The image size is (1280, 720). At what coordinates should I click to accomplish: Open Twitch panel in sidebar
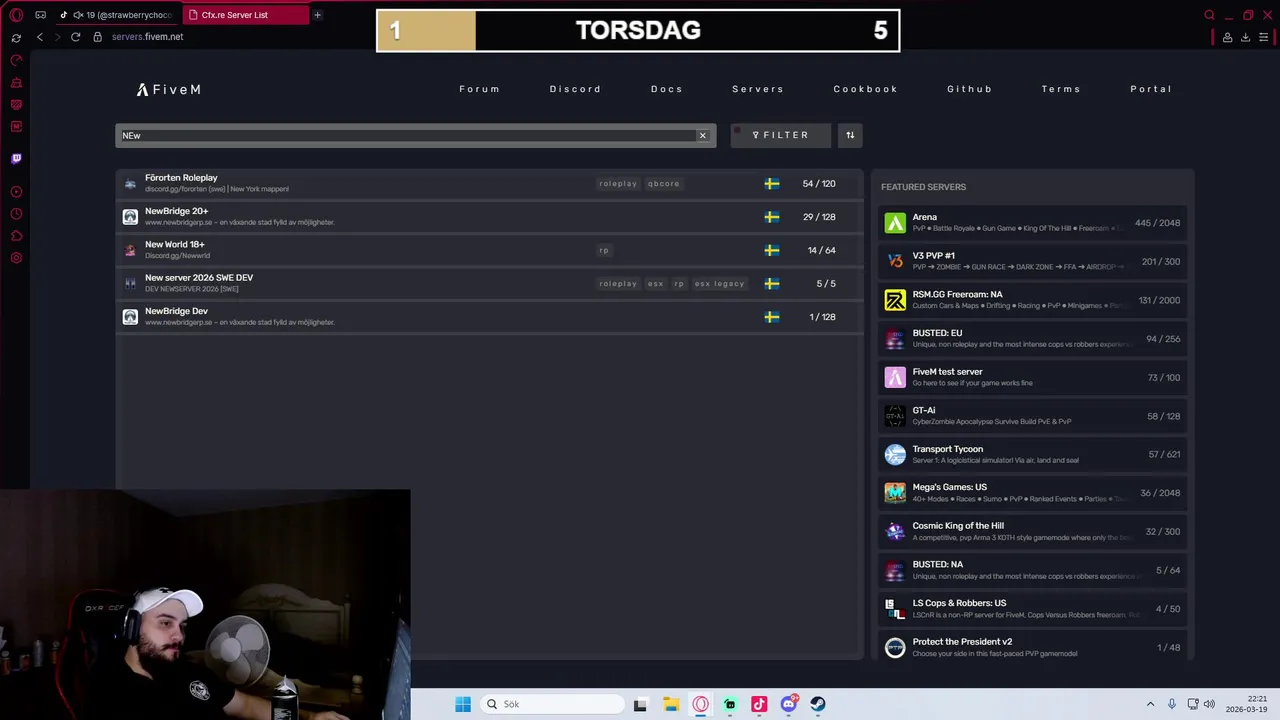coord(16,158)
